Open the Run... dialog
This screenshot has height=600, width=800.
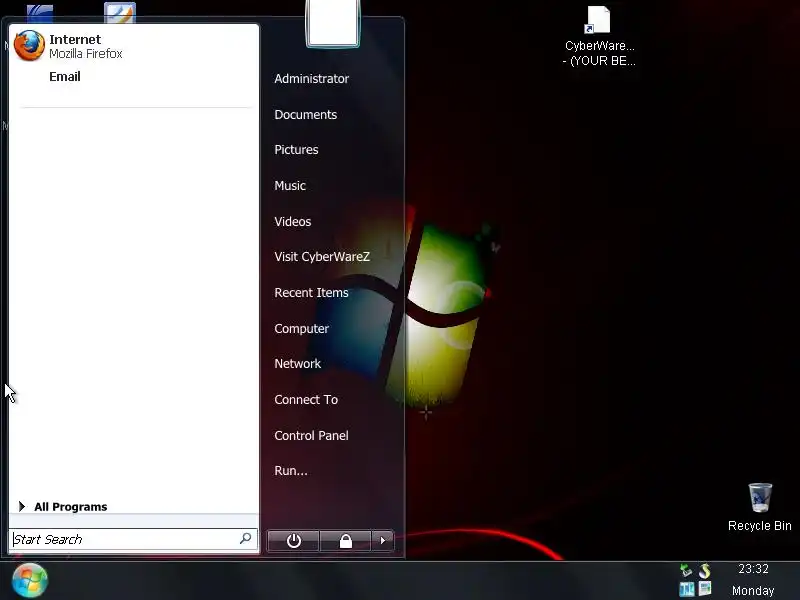tap(291, 470)
